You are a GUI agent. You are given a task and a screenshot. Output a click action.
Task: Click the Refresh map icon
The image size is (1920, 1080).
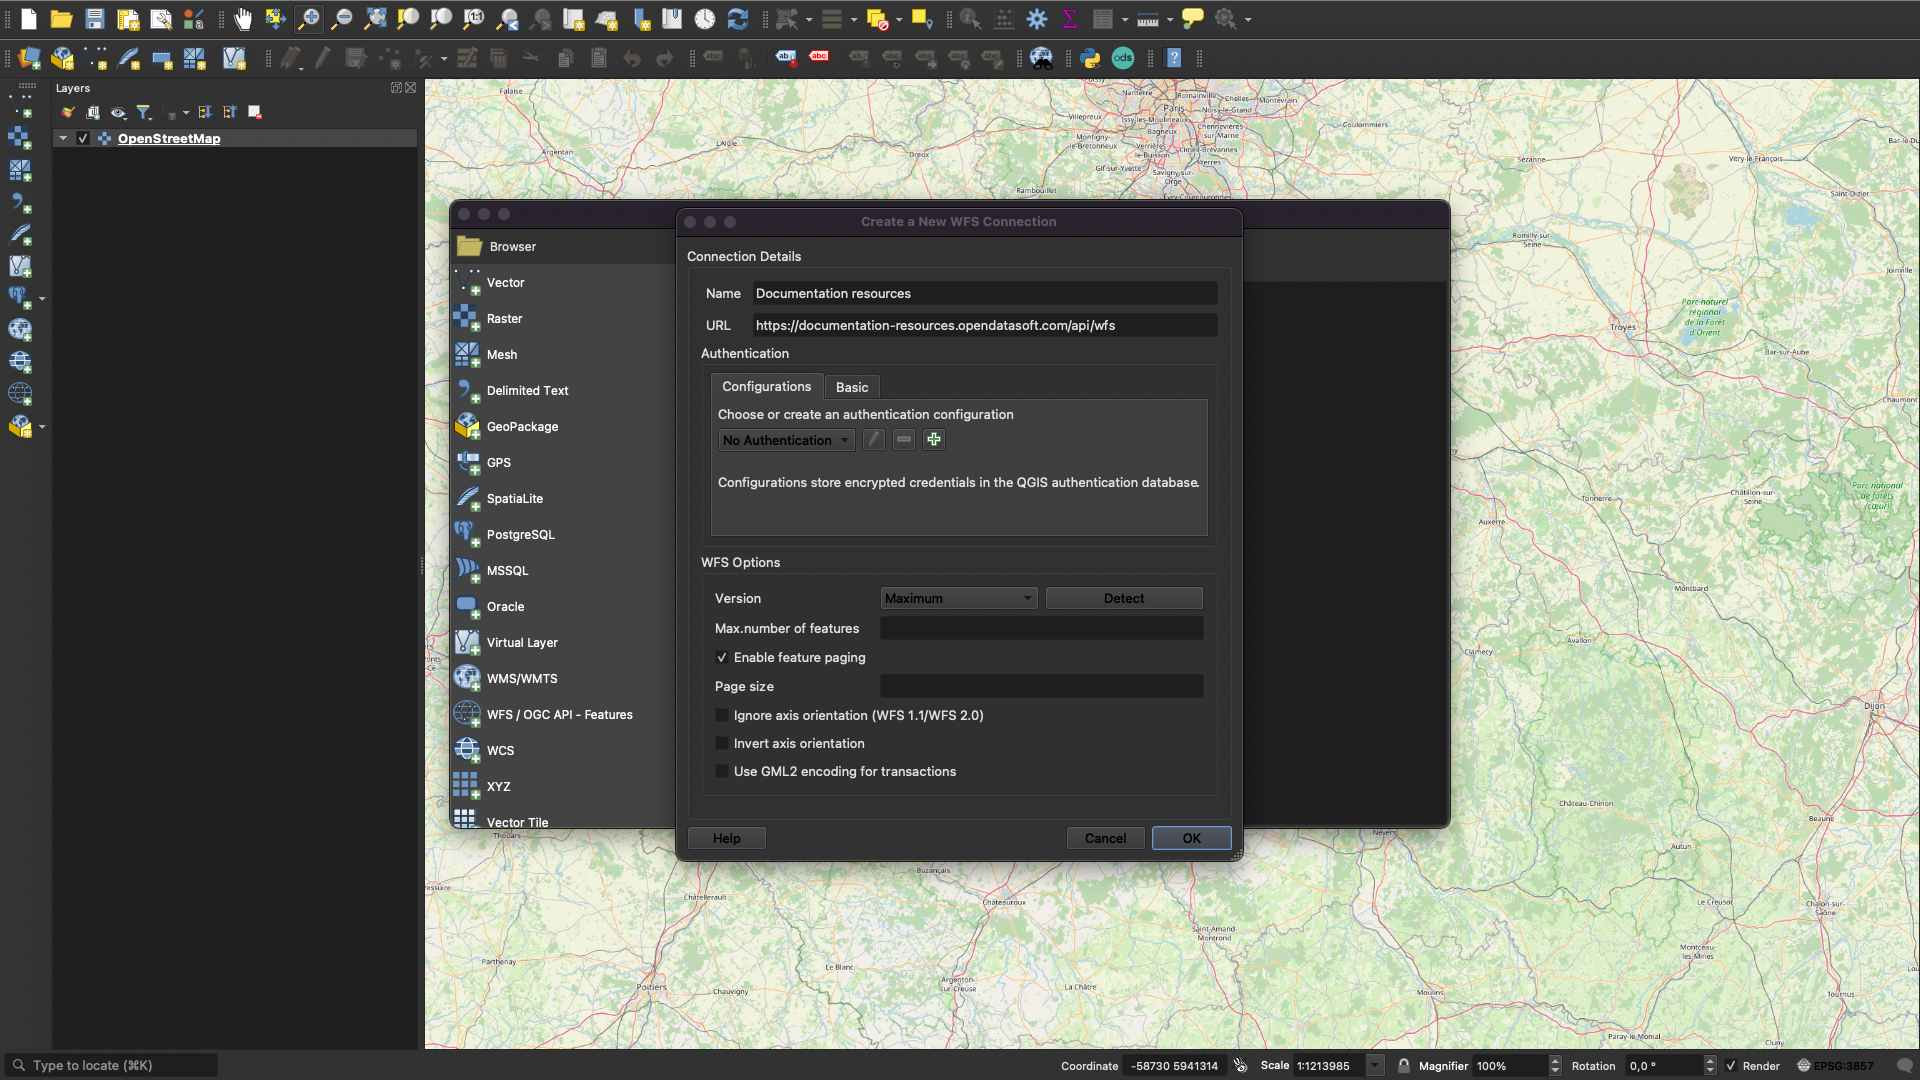click(x=738, y=19)
